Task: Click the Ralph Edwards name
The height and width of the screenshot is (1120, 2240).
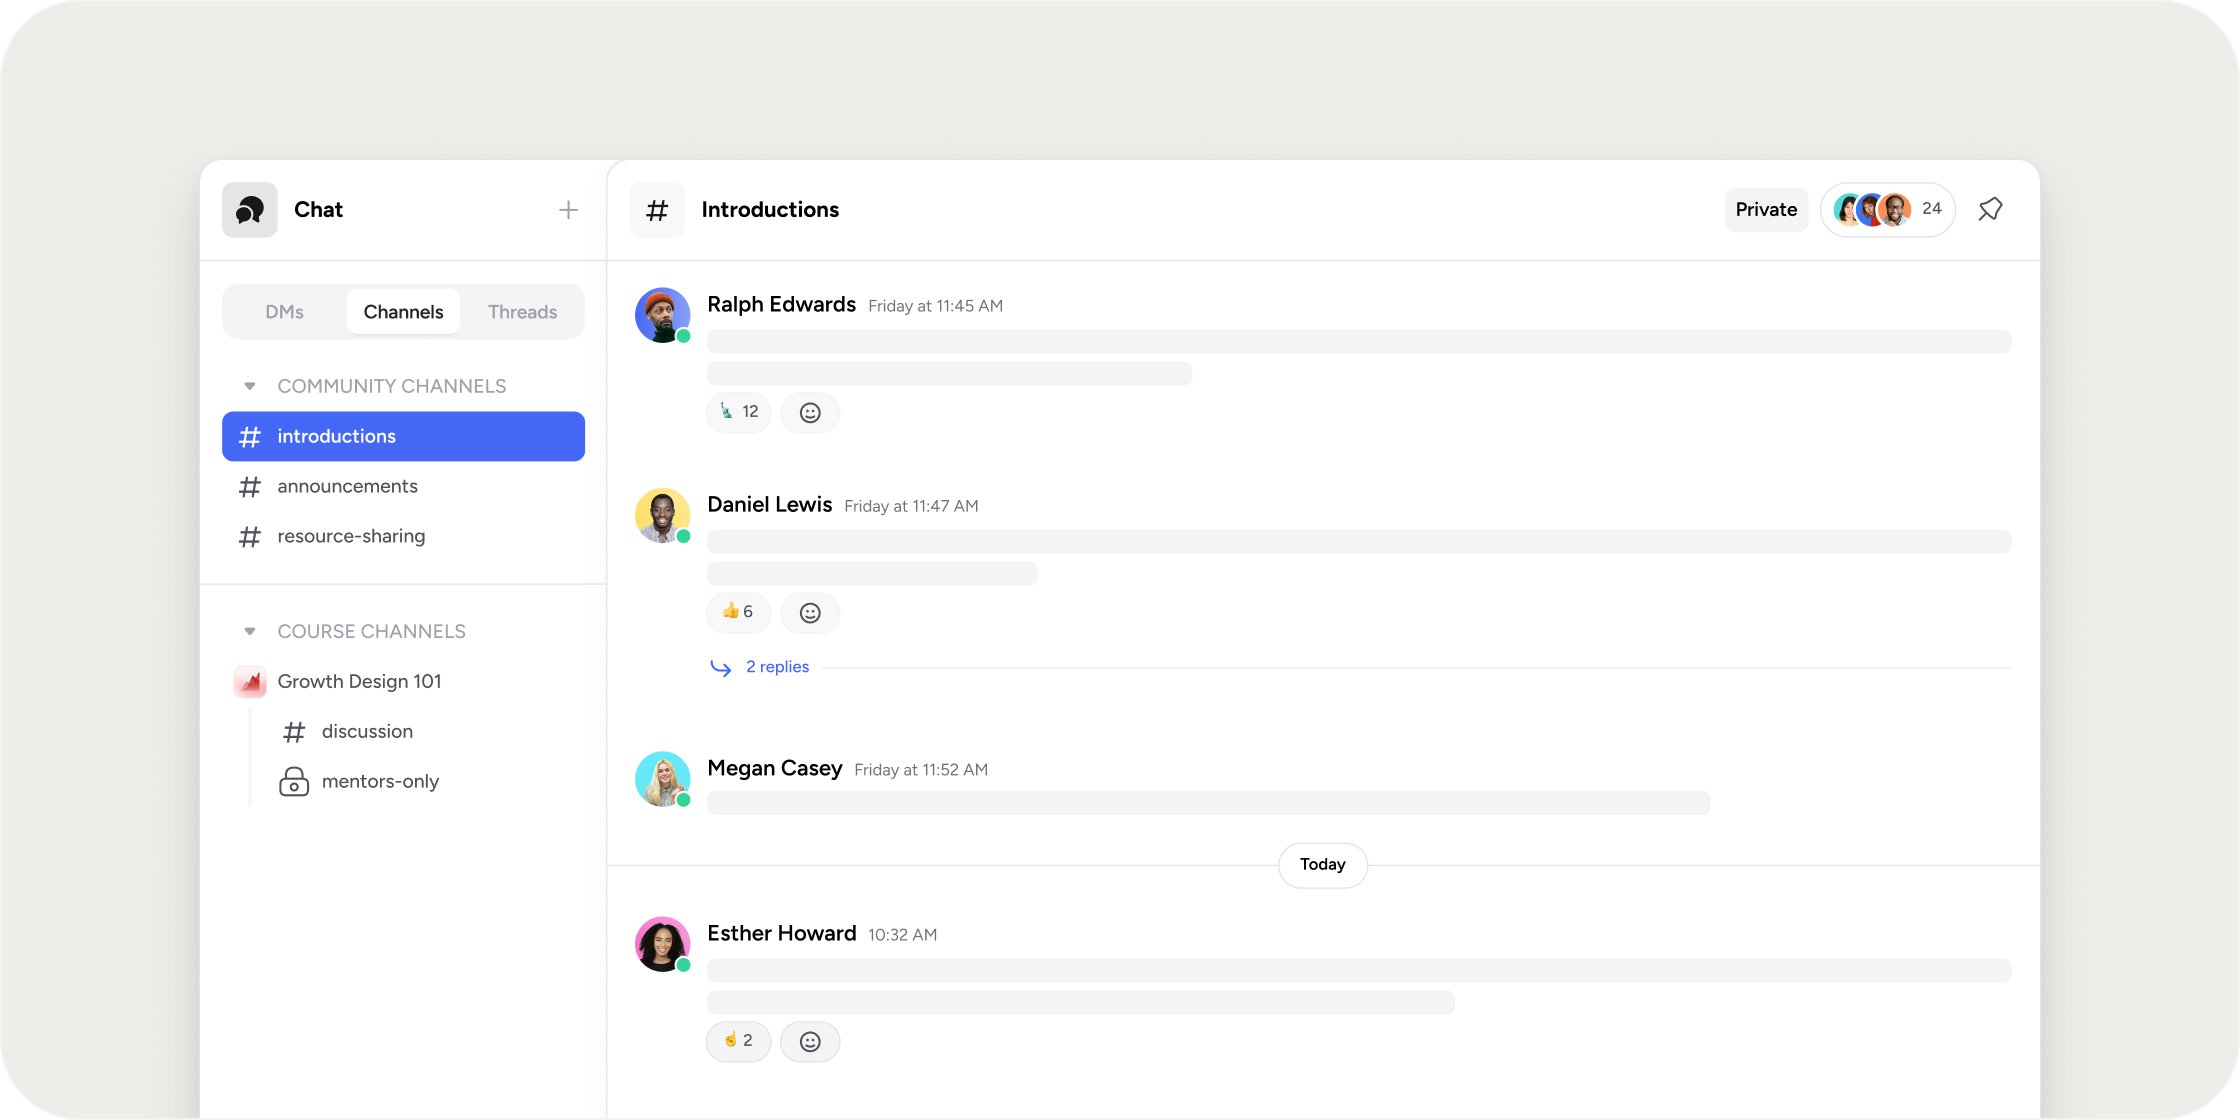Action: click(781, 304)
